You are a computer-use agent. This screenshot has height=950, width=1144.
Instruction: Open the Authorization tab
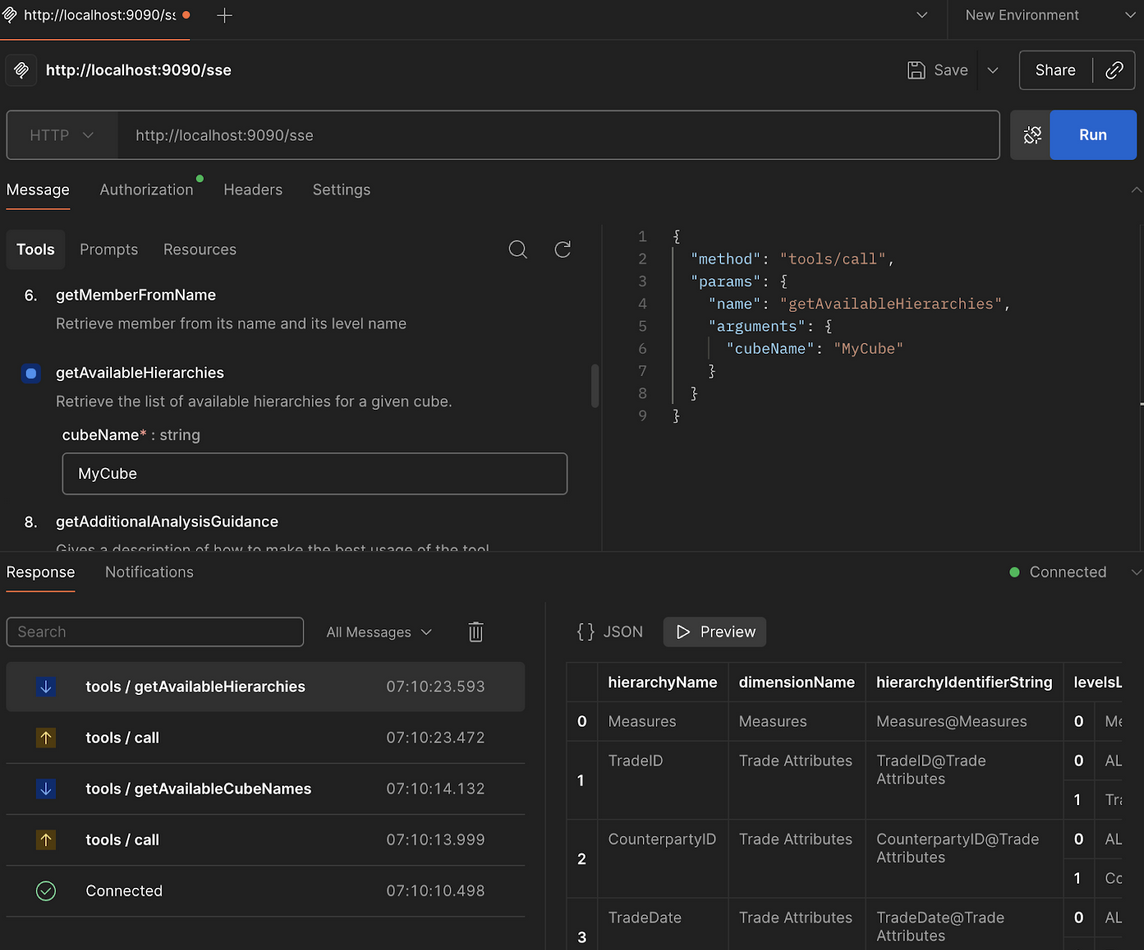(x=147, y=190)
